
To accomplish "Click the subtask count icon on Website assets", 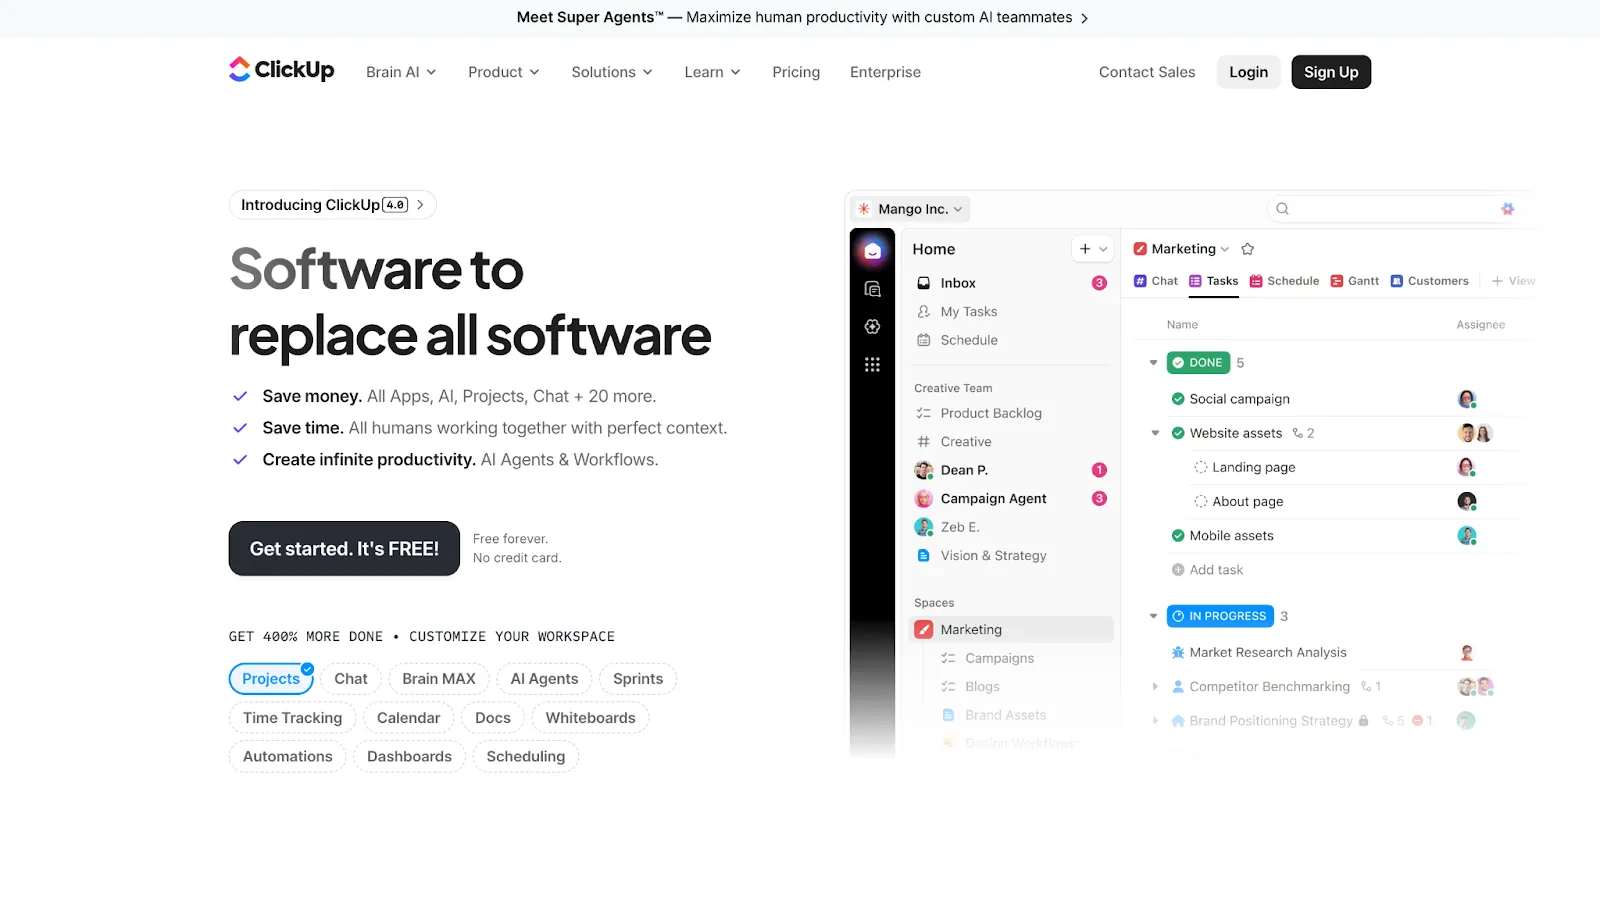I will (1298, 433).
